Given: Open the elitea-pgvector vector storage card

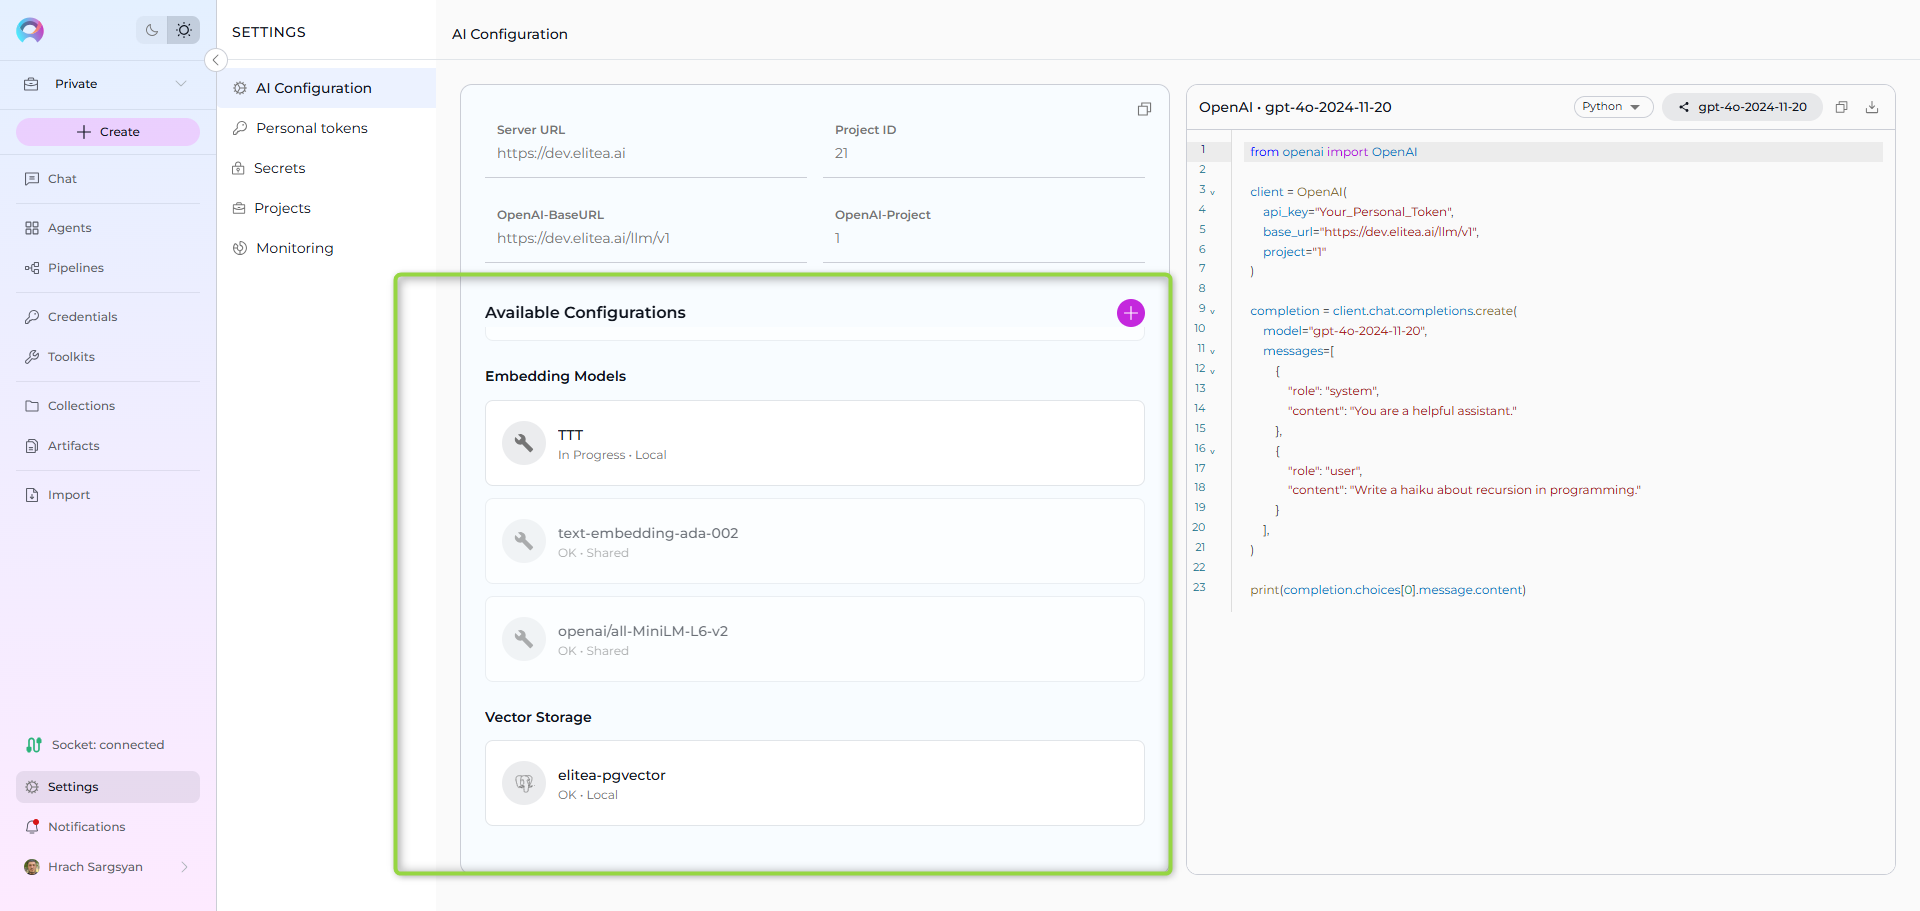Looking at the screenshot, I should pyautogui.click(x=815, y=783).
